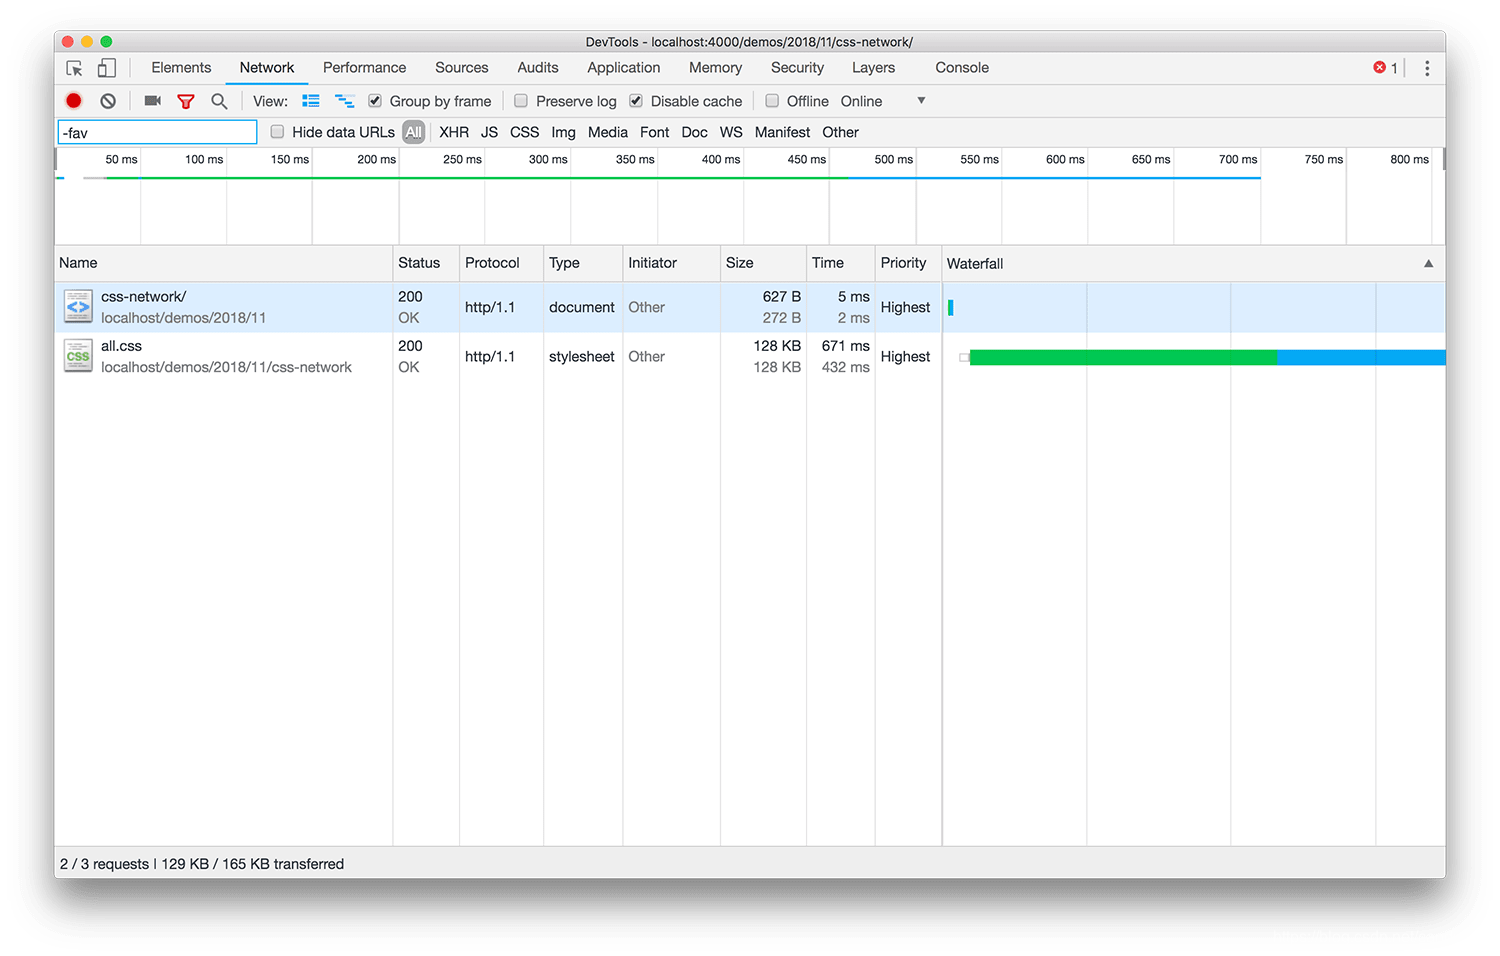The height and width of the screenshot is (956, 1500).
Task: Click the stylesheet type cell
Action: click(x=582, y=356)
